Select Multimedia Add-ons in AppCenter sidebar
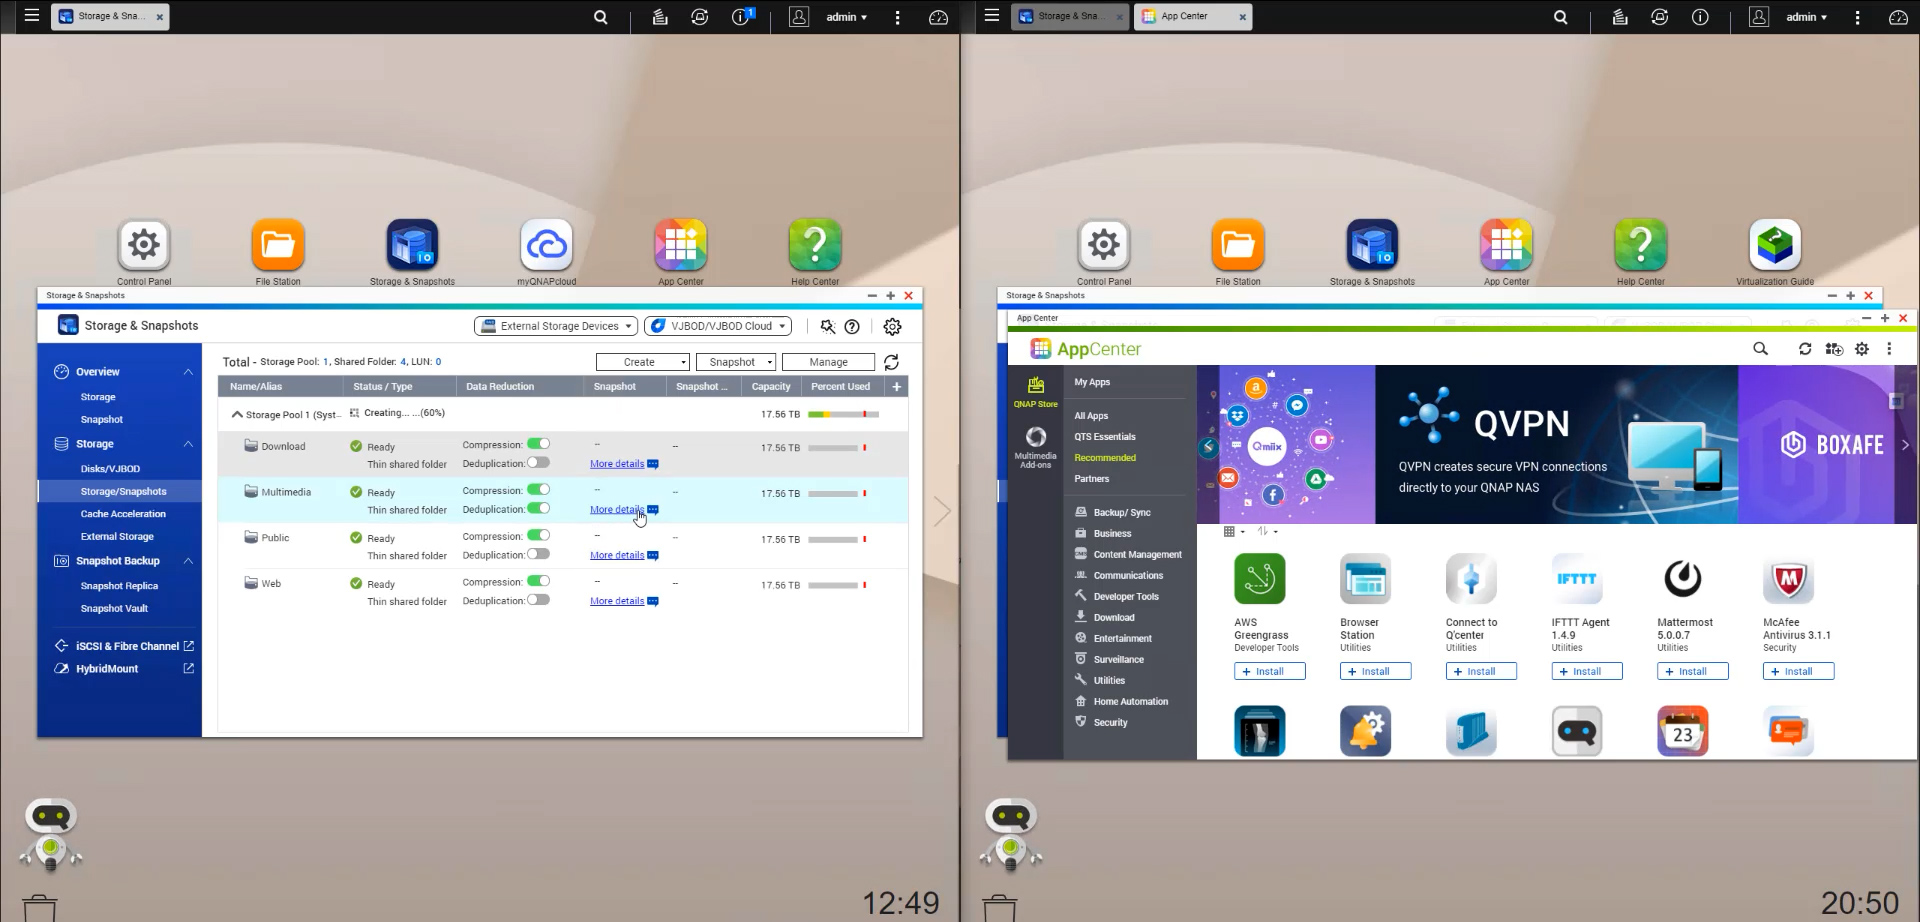The height and width of the screenshot is (922, 1920). (1035, 448)
